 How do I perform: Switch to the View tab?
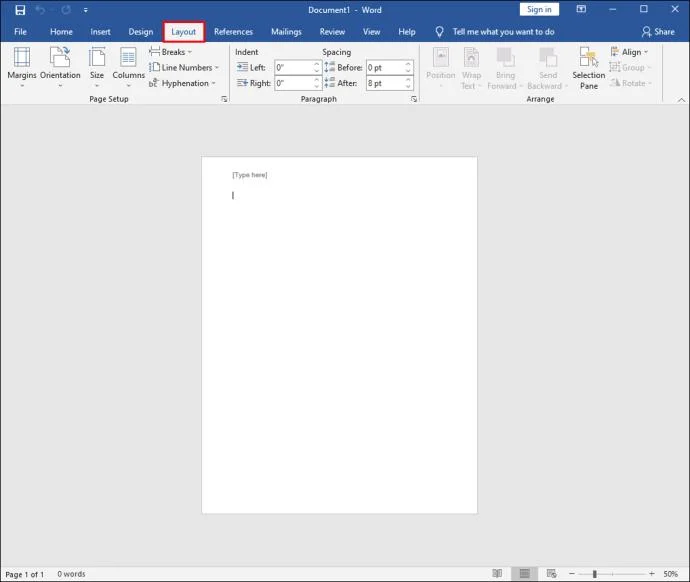(371, 32)
